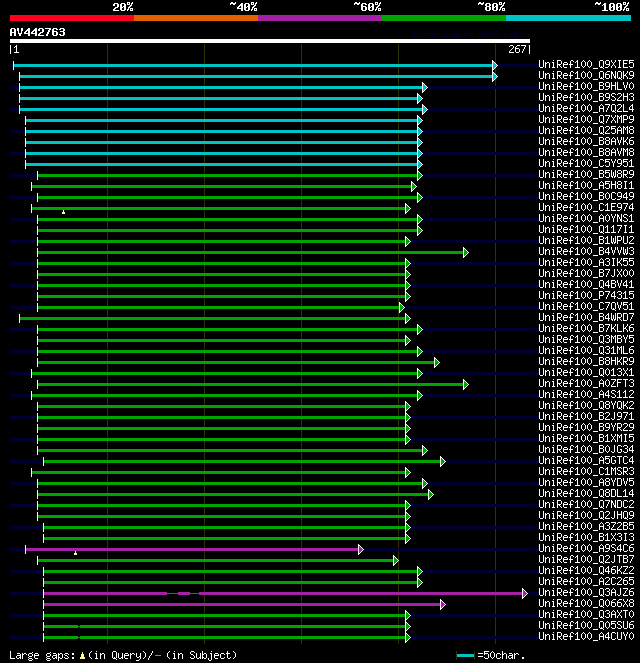The width and height of the screenshot is (640, 663).
Task: Click the UniRef100_B8AVK6 hit name
Action: point(586,141)
